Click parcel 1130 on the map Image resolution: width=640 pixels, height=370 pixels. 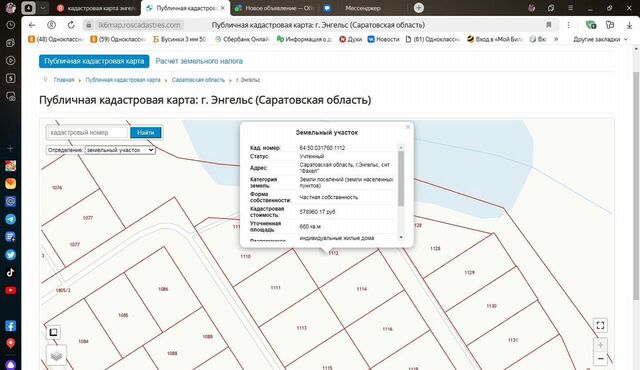click(491, 306)
